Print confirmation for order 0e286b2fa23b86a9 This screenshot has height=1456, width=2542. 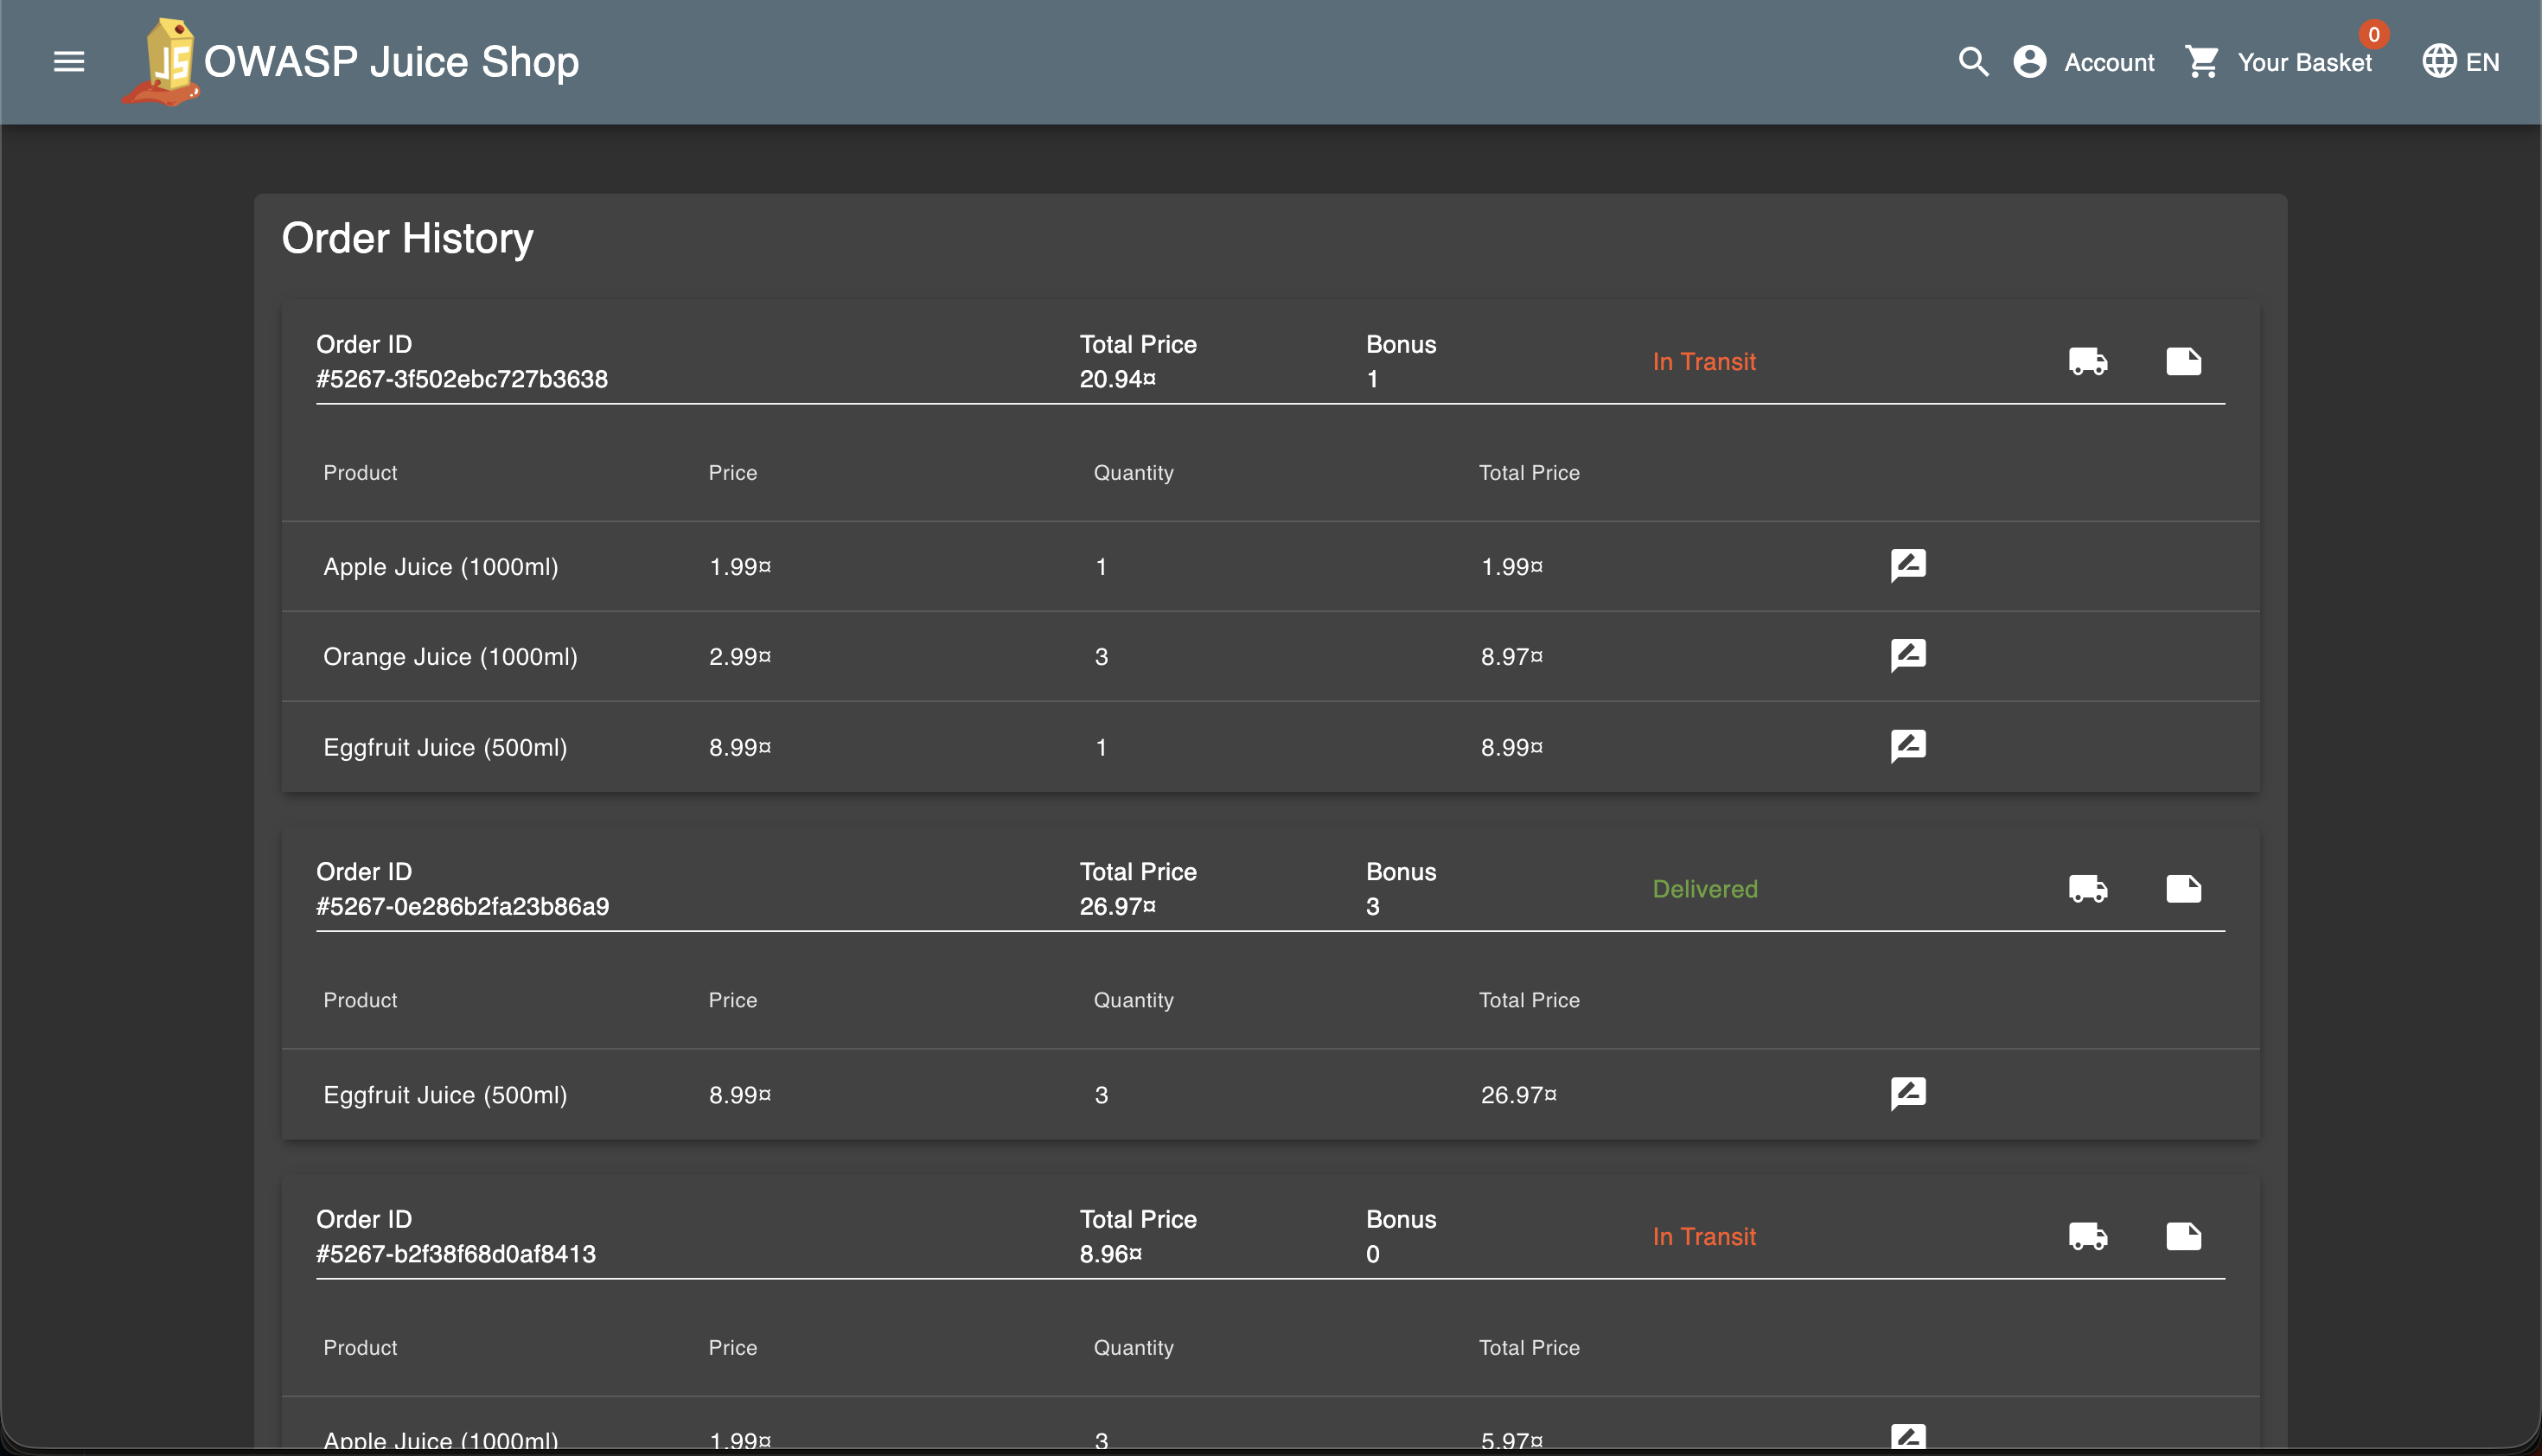(2183, 888)
